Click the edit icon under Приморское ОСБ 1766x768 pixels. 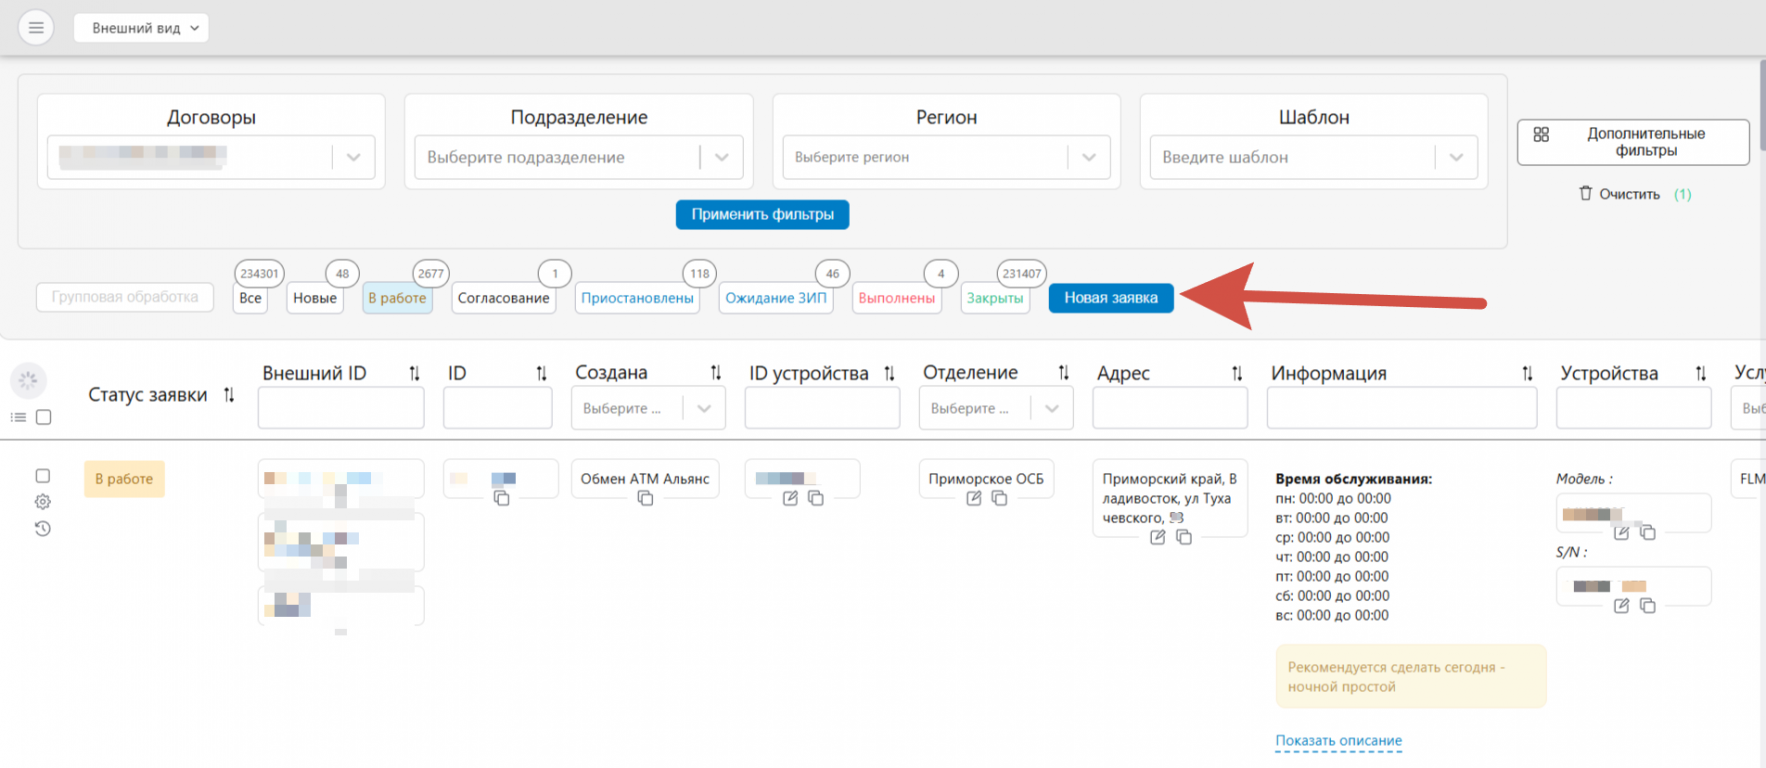973,498
